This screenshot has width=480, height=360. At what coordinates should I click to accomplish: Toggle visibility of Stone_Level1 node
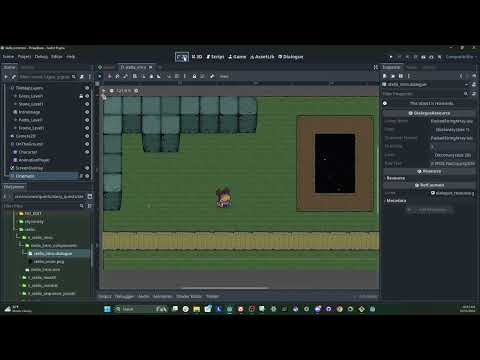coord(87,104)
